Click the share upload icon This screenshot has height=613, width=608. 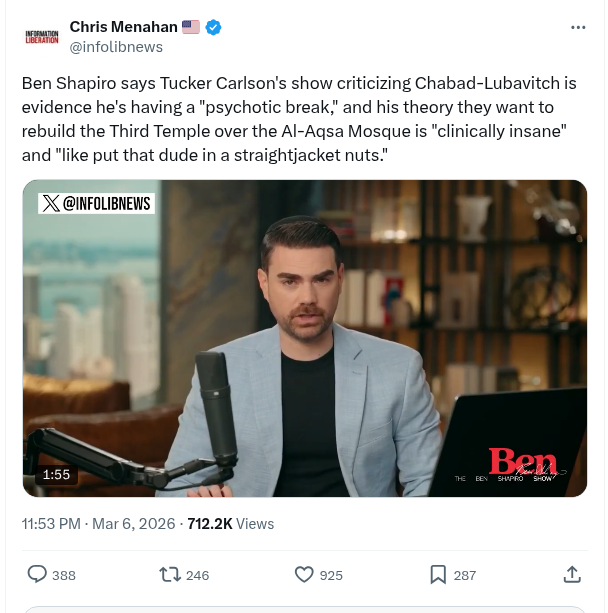point(572,574)
